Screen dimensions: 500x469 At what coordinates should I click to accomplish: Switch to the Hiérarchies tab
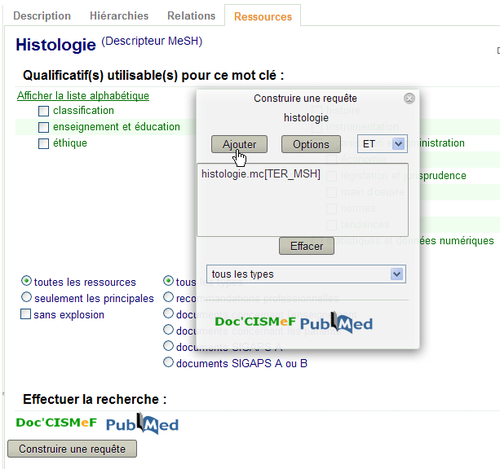click(119, 16)
